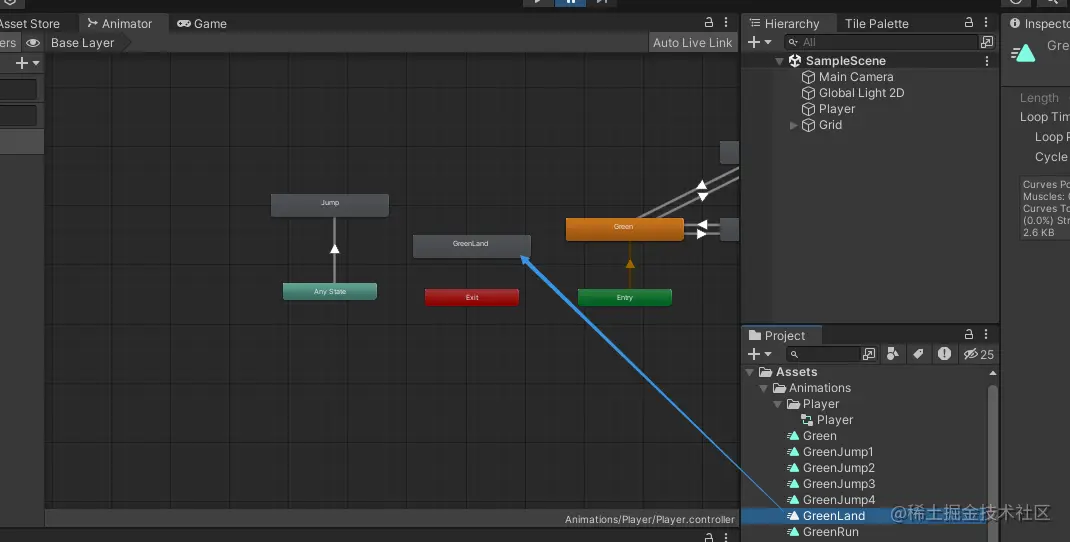Toggle the Hierarchy panel lock
Viewport: 1070px width, 542px height.
pos(968,22)
